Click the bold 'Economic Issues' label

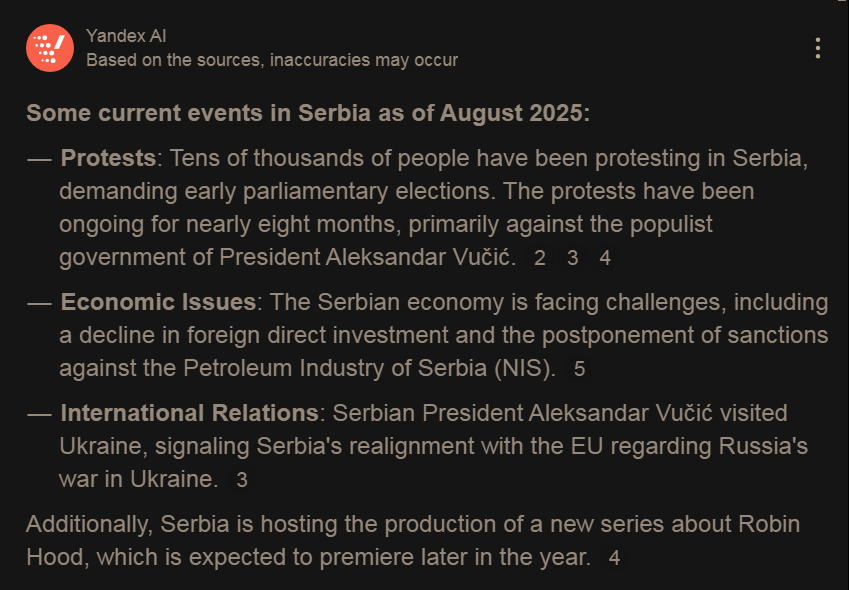coord(159,302)
